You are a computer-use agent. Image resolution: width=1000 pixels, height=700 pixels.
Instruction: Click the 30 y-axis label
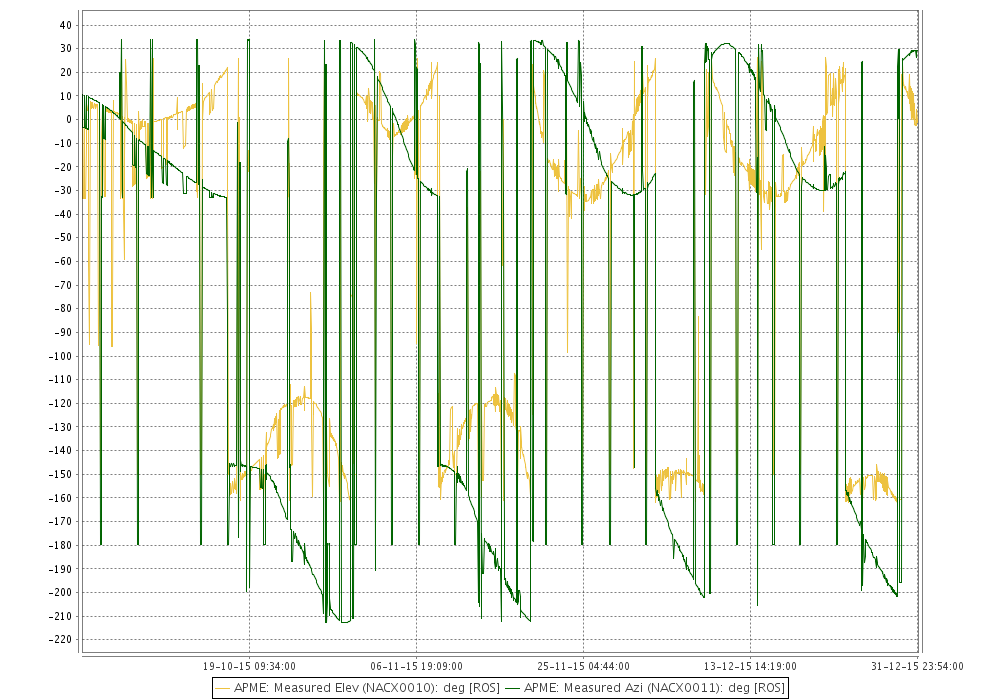coord(66,49)
